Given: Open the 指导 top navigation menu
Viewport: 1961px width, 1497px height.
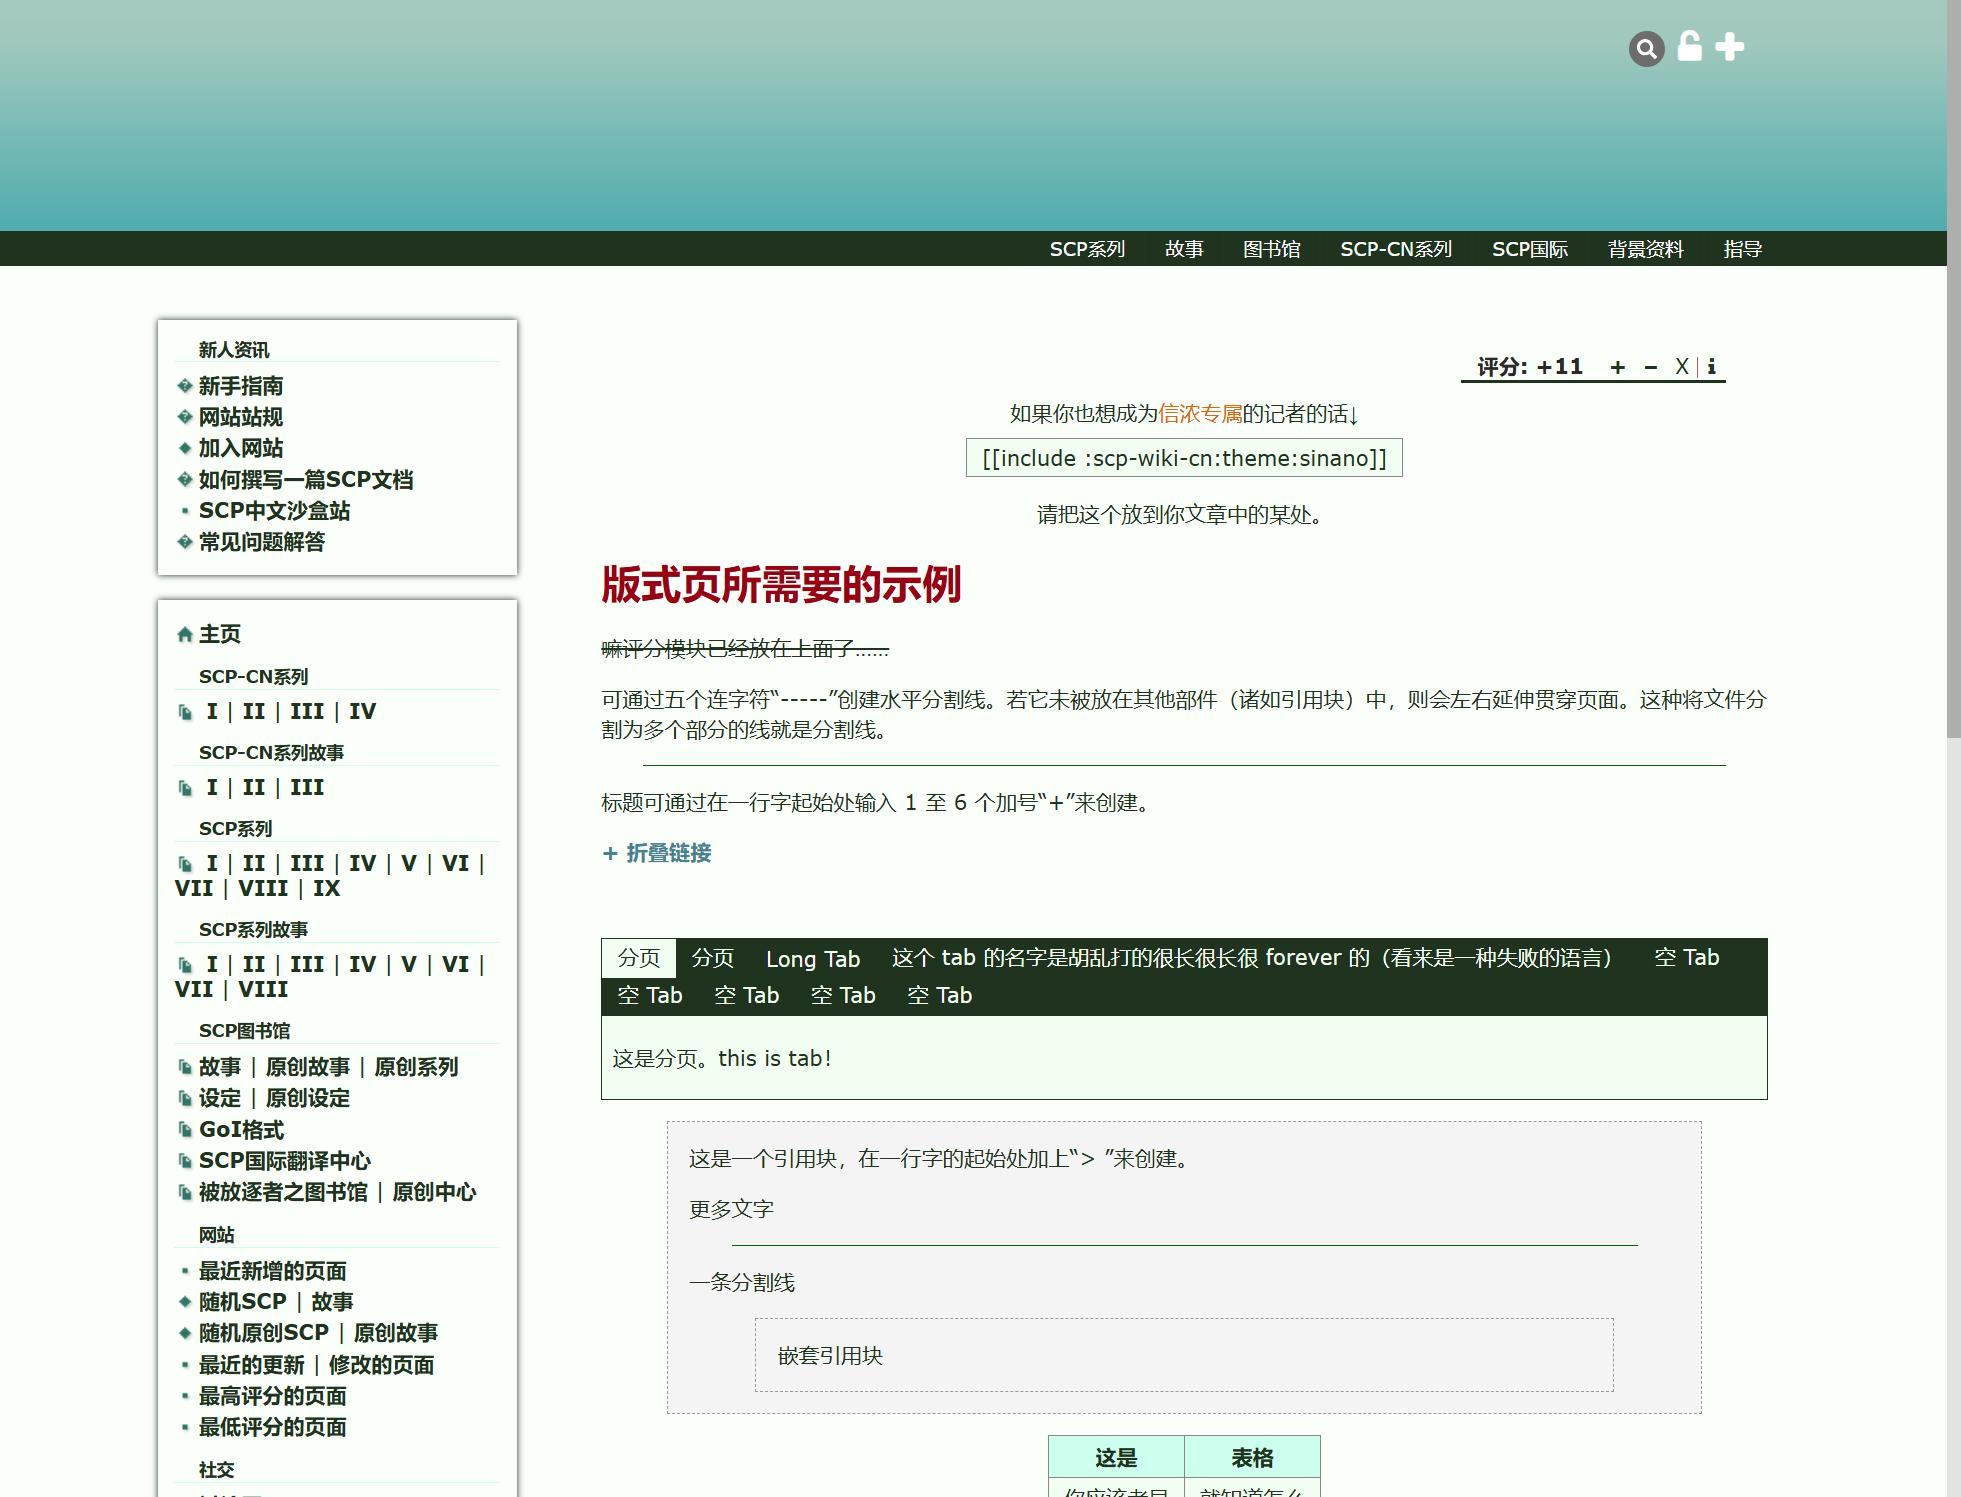Looking at the screenshot, I should [x=1742, y=249].
